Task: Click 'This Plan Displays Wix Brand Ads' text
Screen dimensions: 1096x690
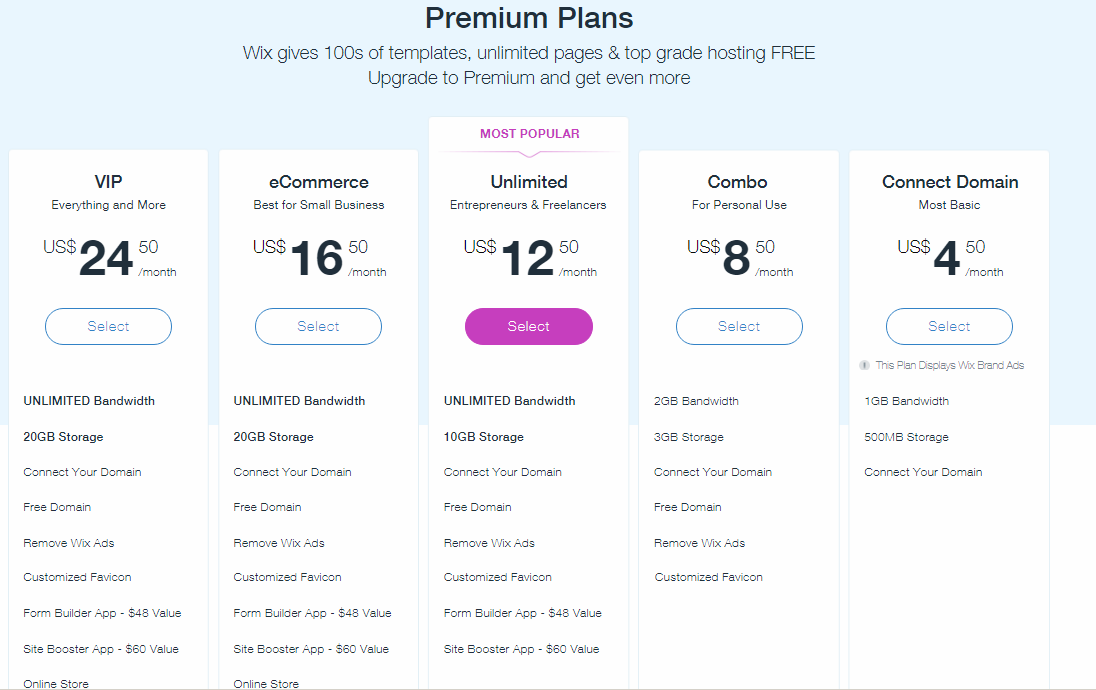Action: pyautogui.click(x=949, y=365)
